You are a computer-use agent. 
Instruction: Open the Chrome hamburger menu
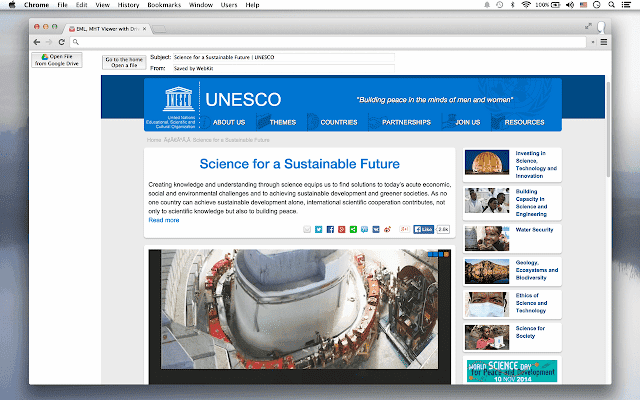603,42
